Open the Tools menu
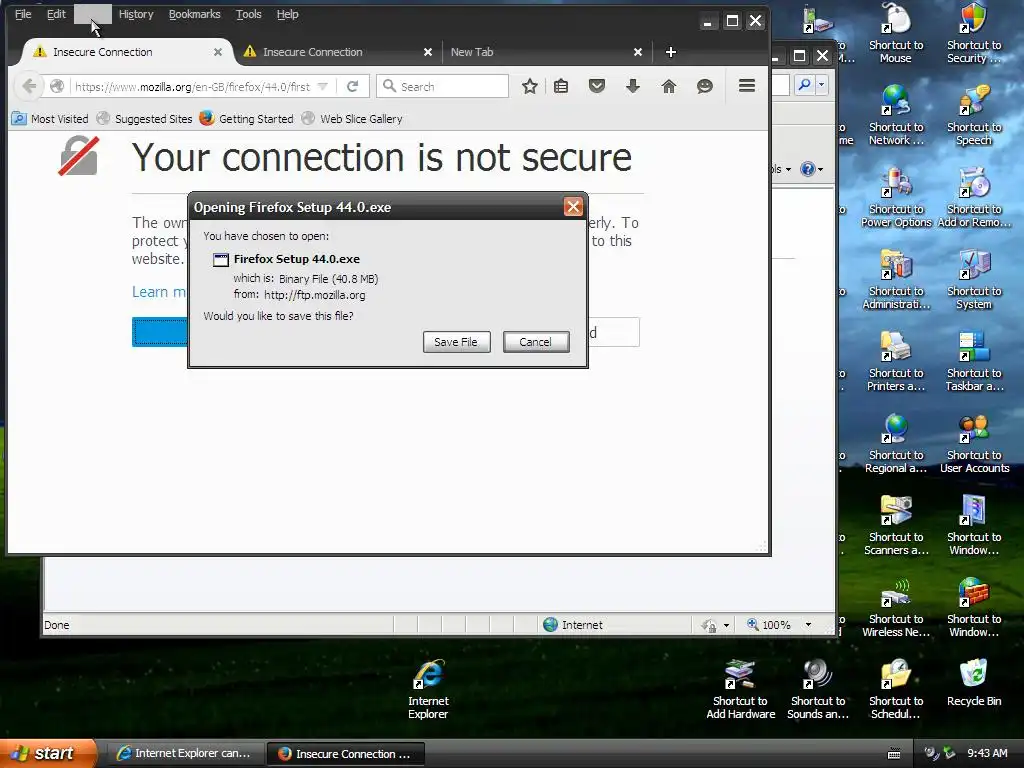Image resolution: width=1024 pixels, height=768 pixels. click(249, 14)
